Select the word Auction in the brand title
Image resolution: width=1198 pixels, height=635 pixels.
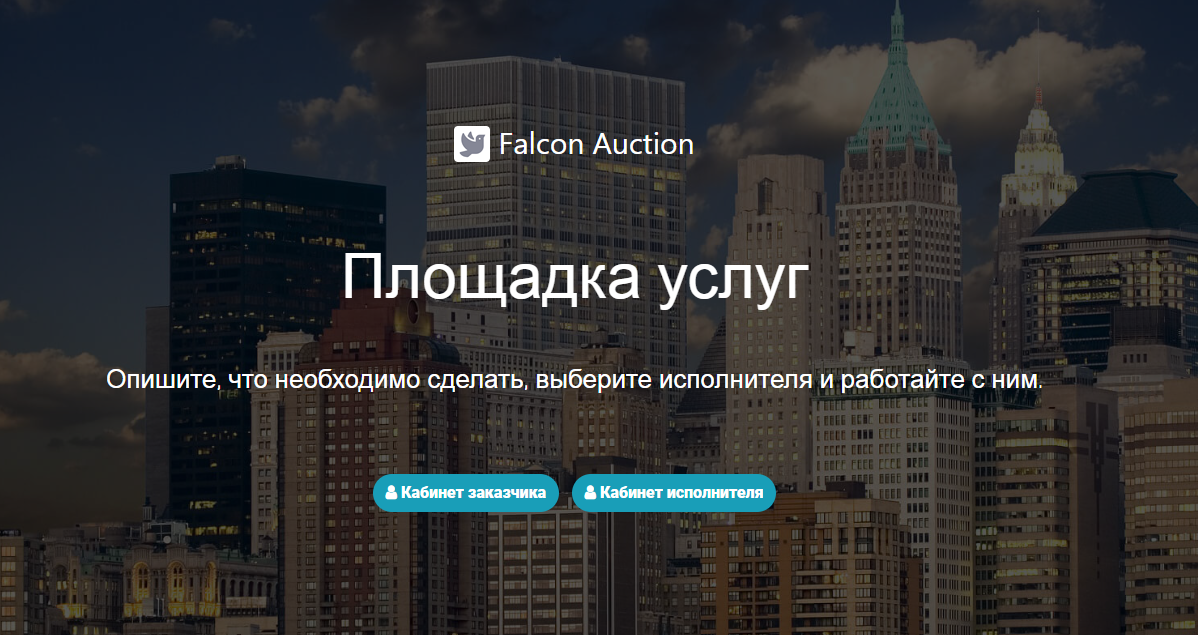[643, 144]
